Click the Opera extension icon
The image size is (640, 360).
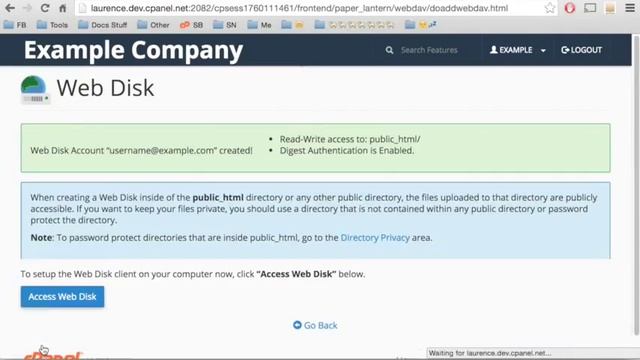tap(570, 8)
